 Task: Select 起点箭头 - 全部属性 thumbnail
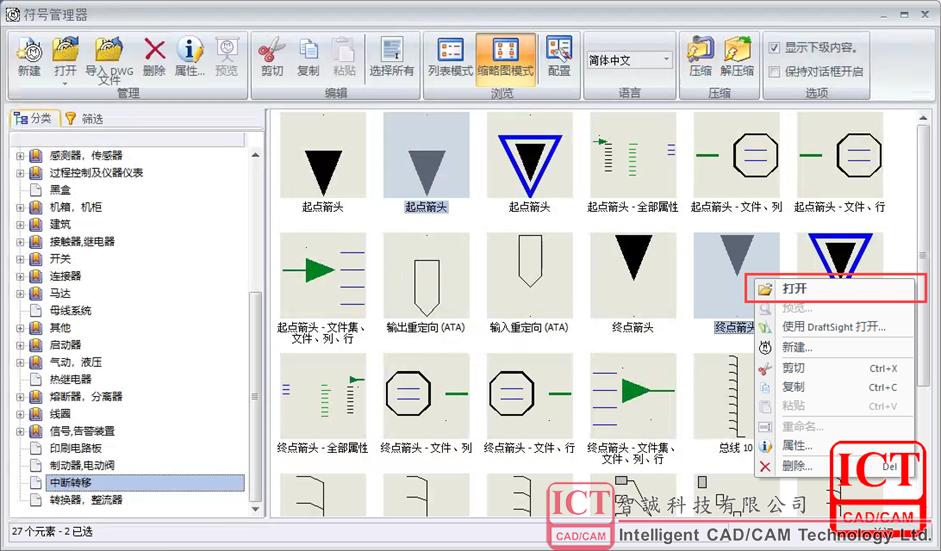(x=633, y=155)
